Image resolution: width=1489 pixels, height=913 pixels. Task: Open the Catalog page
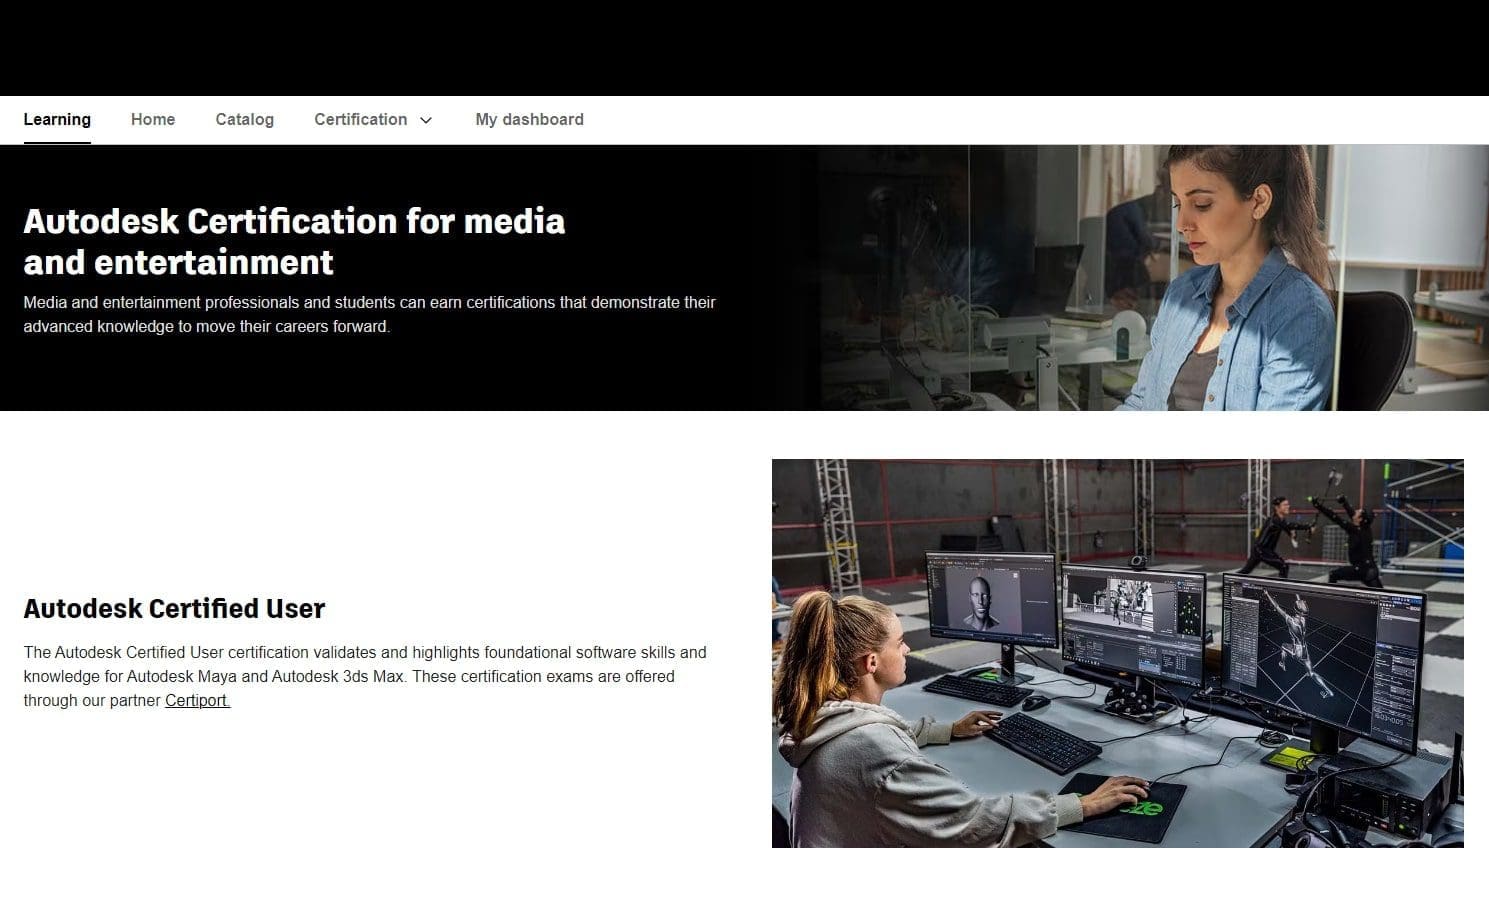point(245,119)
